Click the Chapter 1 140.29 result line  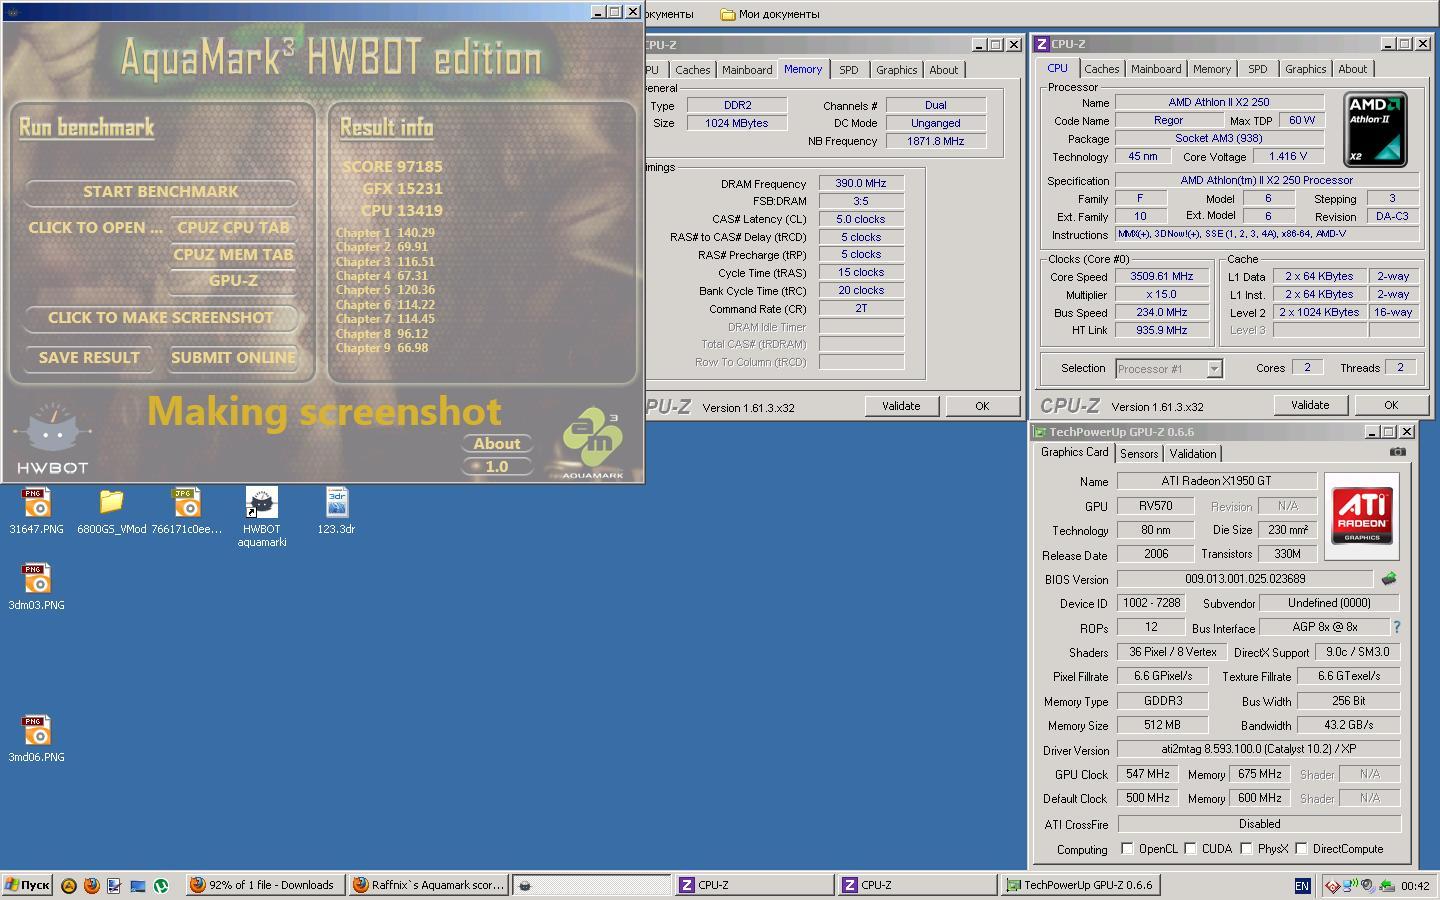[x=385, y=233]
